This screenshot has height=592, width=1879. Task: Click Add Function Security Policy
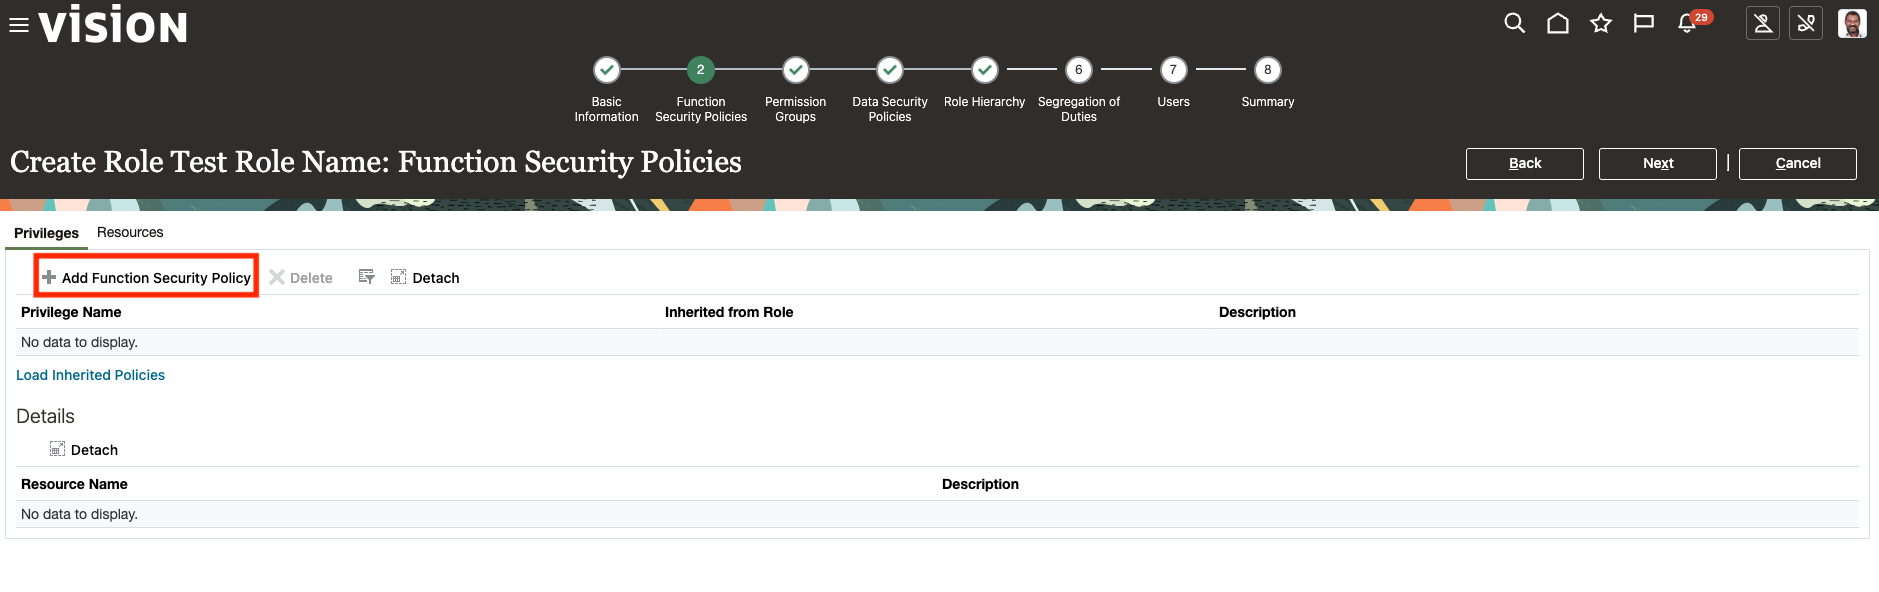click(147, 277)
